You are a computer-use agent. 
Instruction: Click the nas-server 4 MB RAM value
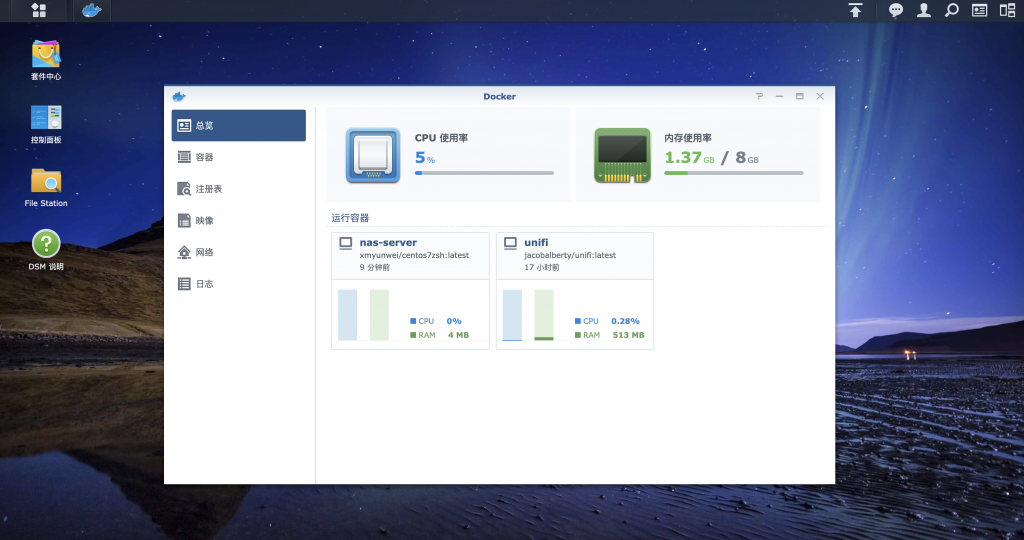pos(458,335)
